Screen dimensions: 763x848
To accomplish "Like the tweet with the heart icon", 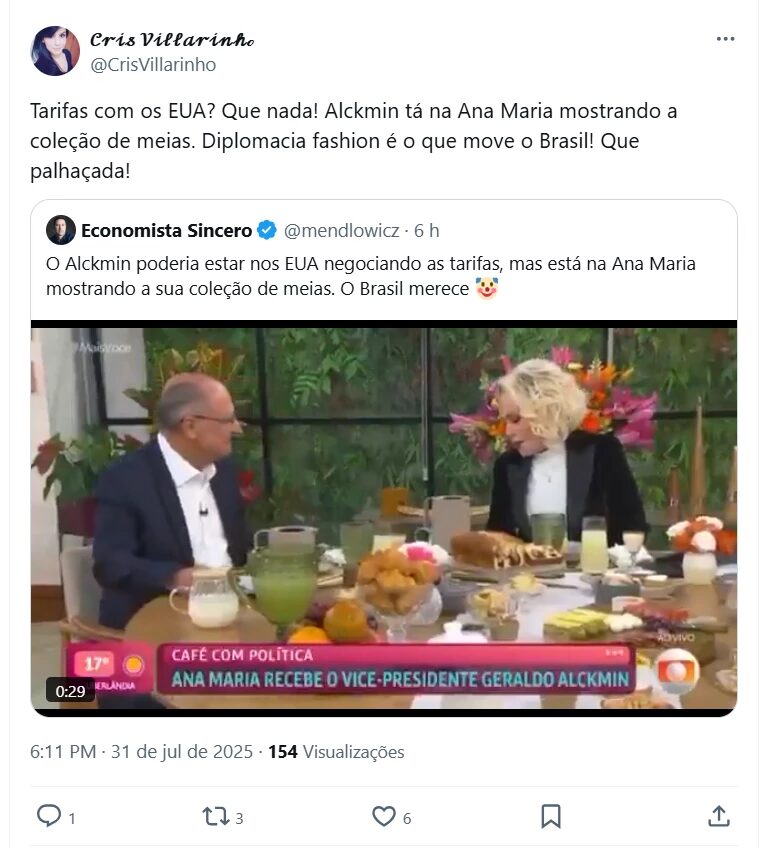I will pyautogui.click(x=383, y=816).
